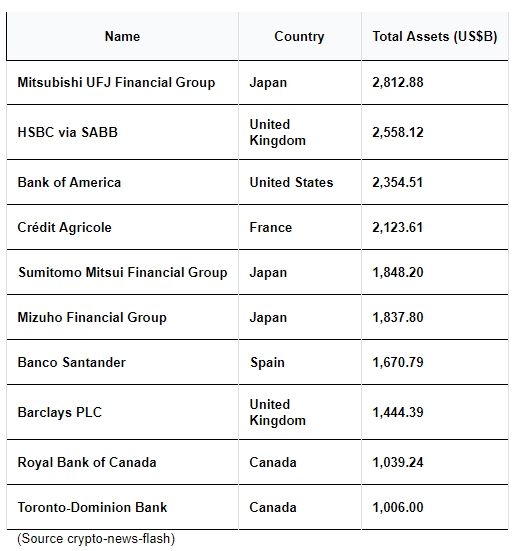Click the Toronto-Dominion Bank cell
This screenshot has width=521, height=551.
pos(122,507)
